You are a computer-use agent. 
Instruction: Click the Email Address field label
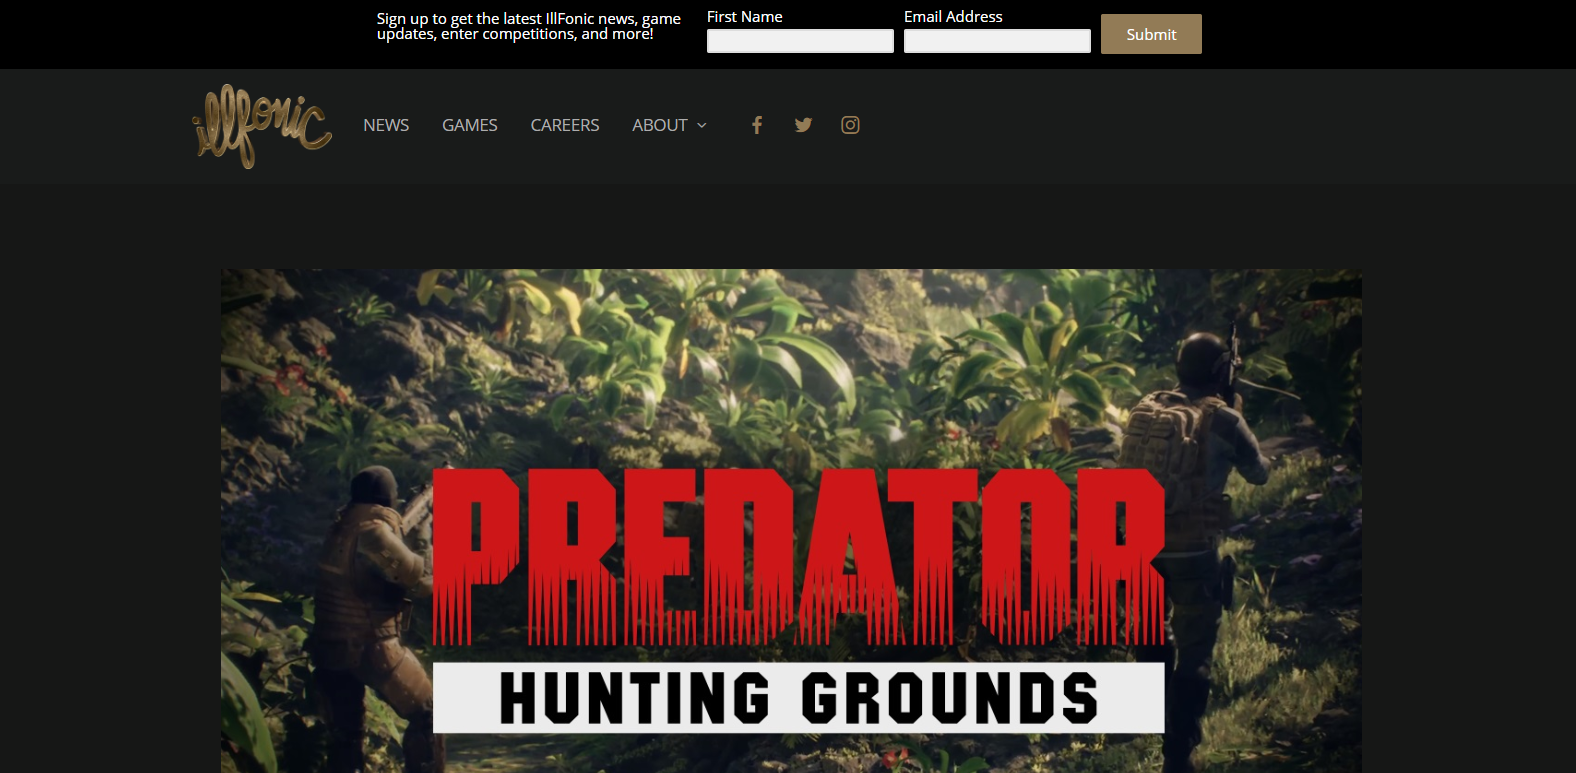tap(953, 16)
